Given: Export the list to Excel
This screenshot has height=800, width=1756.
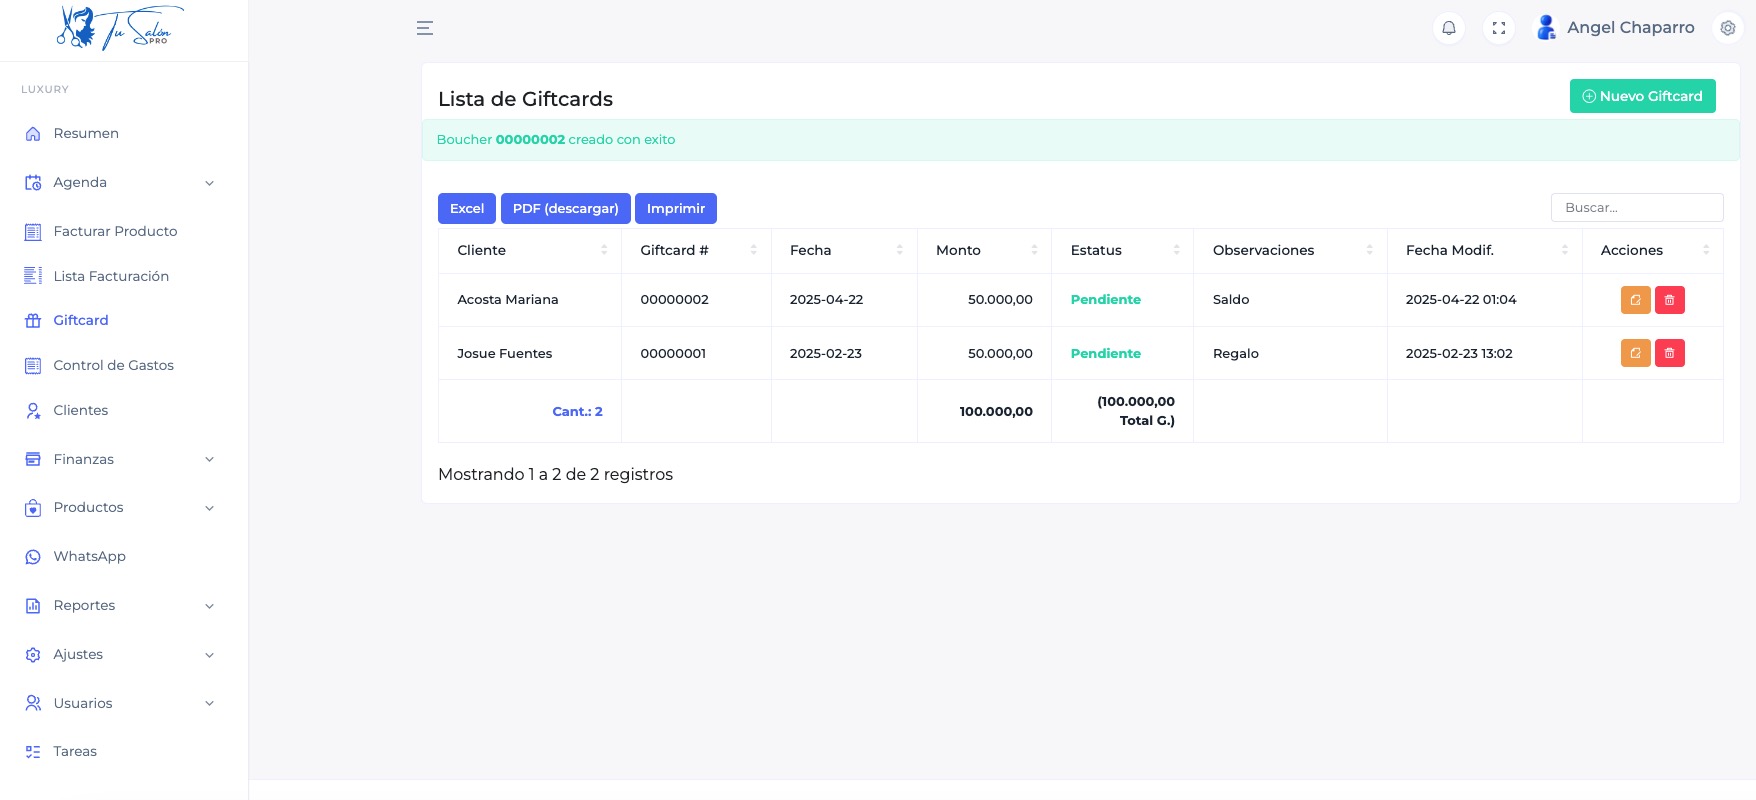Looking at the screenshot, I should (x=466, y=208).
